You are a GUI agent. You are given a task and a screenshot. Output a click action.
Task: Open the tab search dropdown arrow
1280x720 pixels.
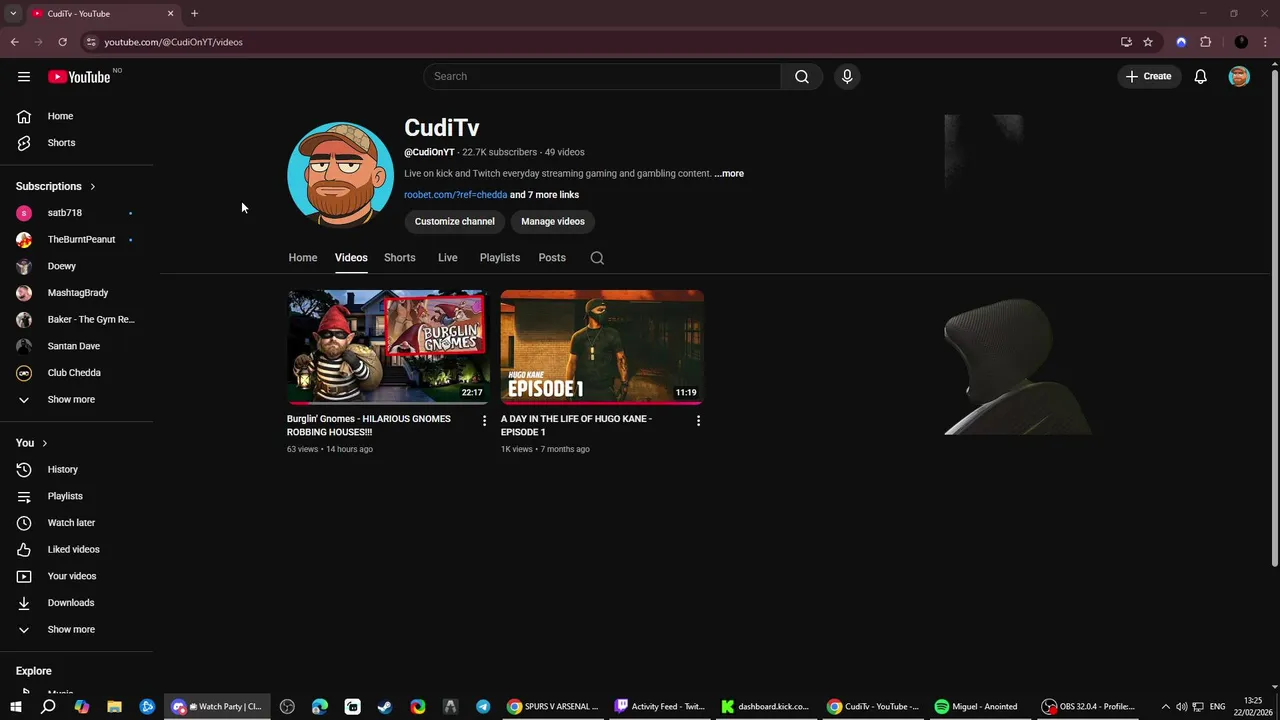tap(13, 13)
